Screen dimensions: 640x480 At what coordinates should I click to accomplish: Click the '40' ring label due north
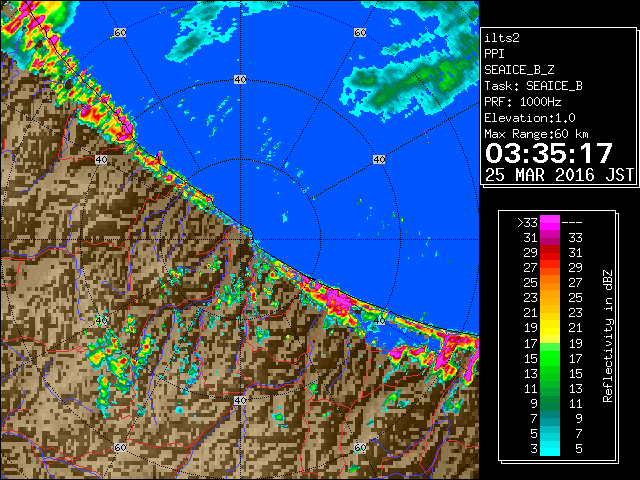(240, 80)
